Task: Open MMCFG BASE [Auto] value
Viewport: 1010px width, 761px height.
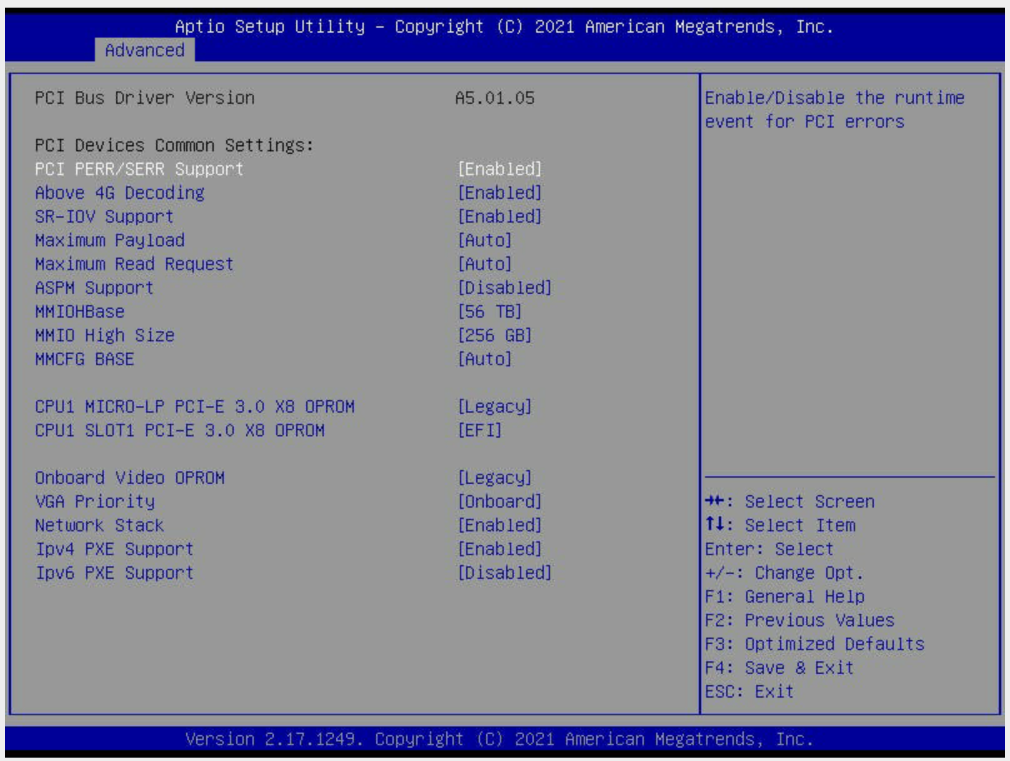Action: pos(484,359)
